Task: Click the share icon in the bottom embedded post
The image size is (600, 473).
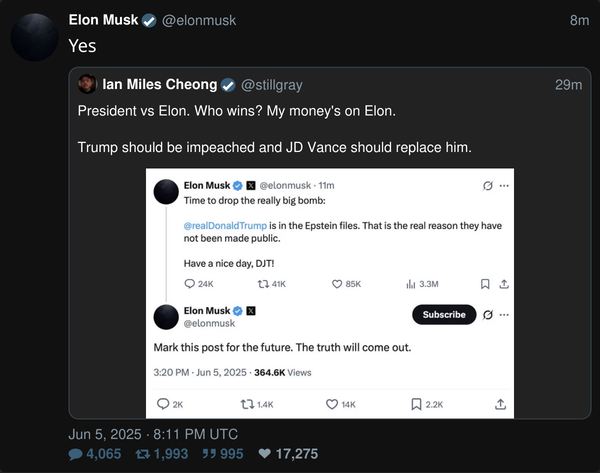Action: coord(500,404)
